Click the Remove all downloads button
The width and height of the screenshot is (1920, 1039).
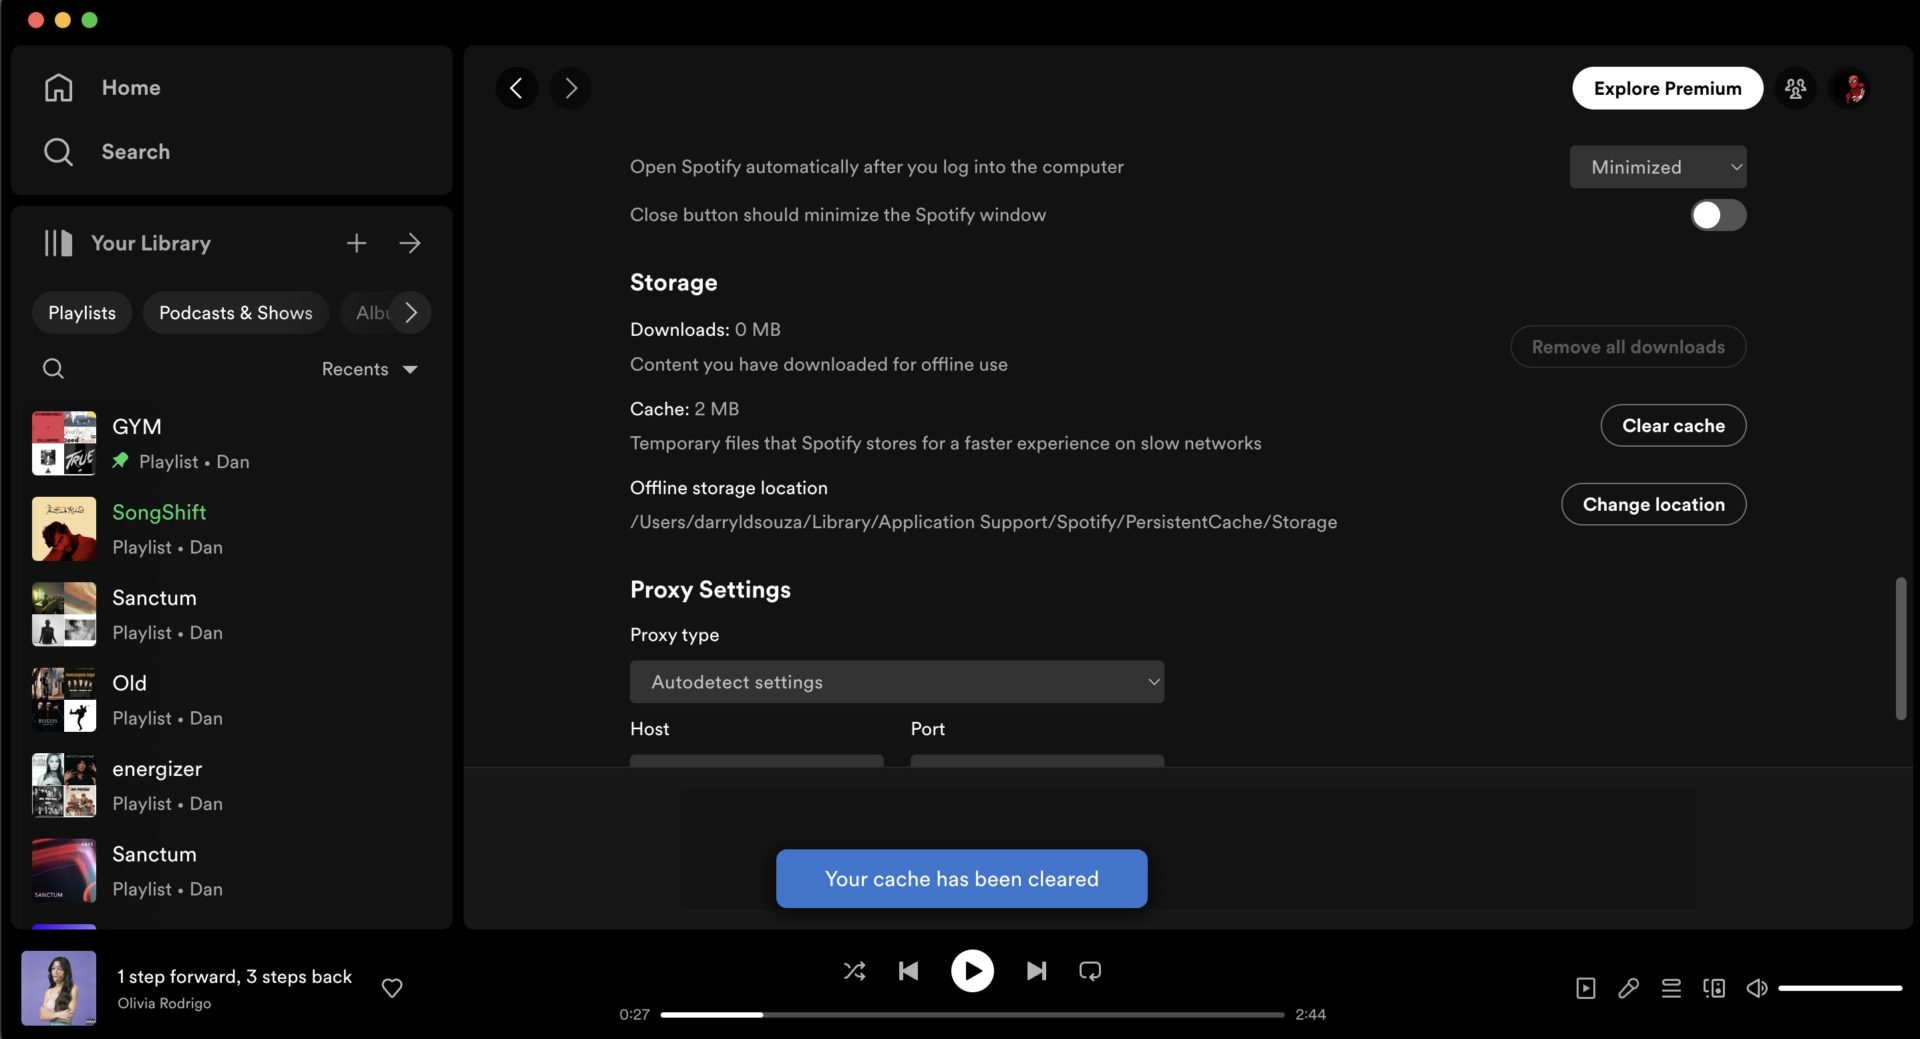[x=1628, y=347]
